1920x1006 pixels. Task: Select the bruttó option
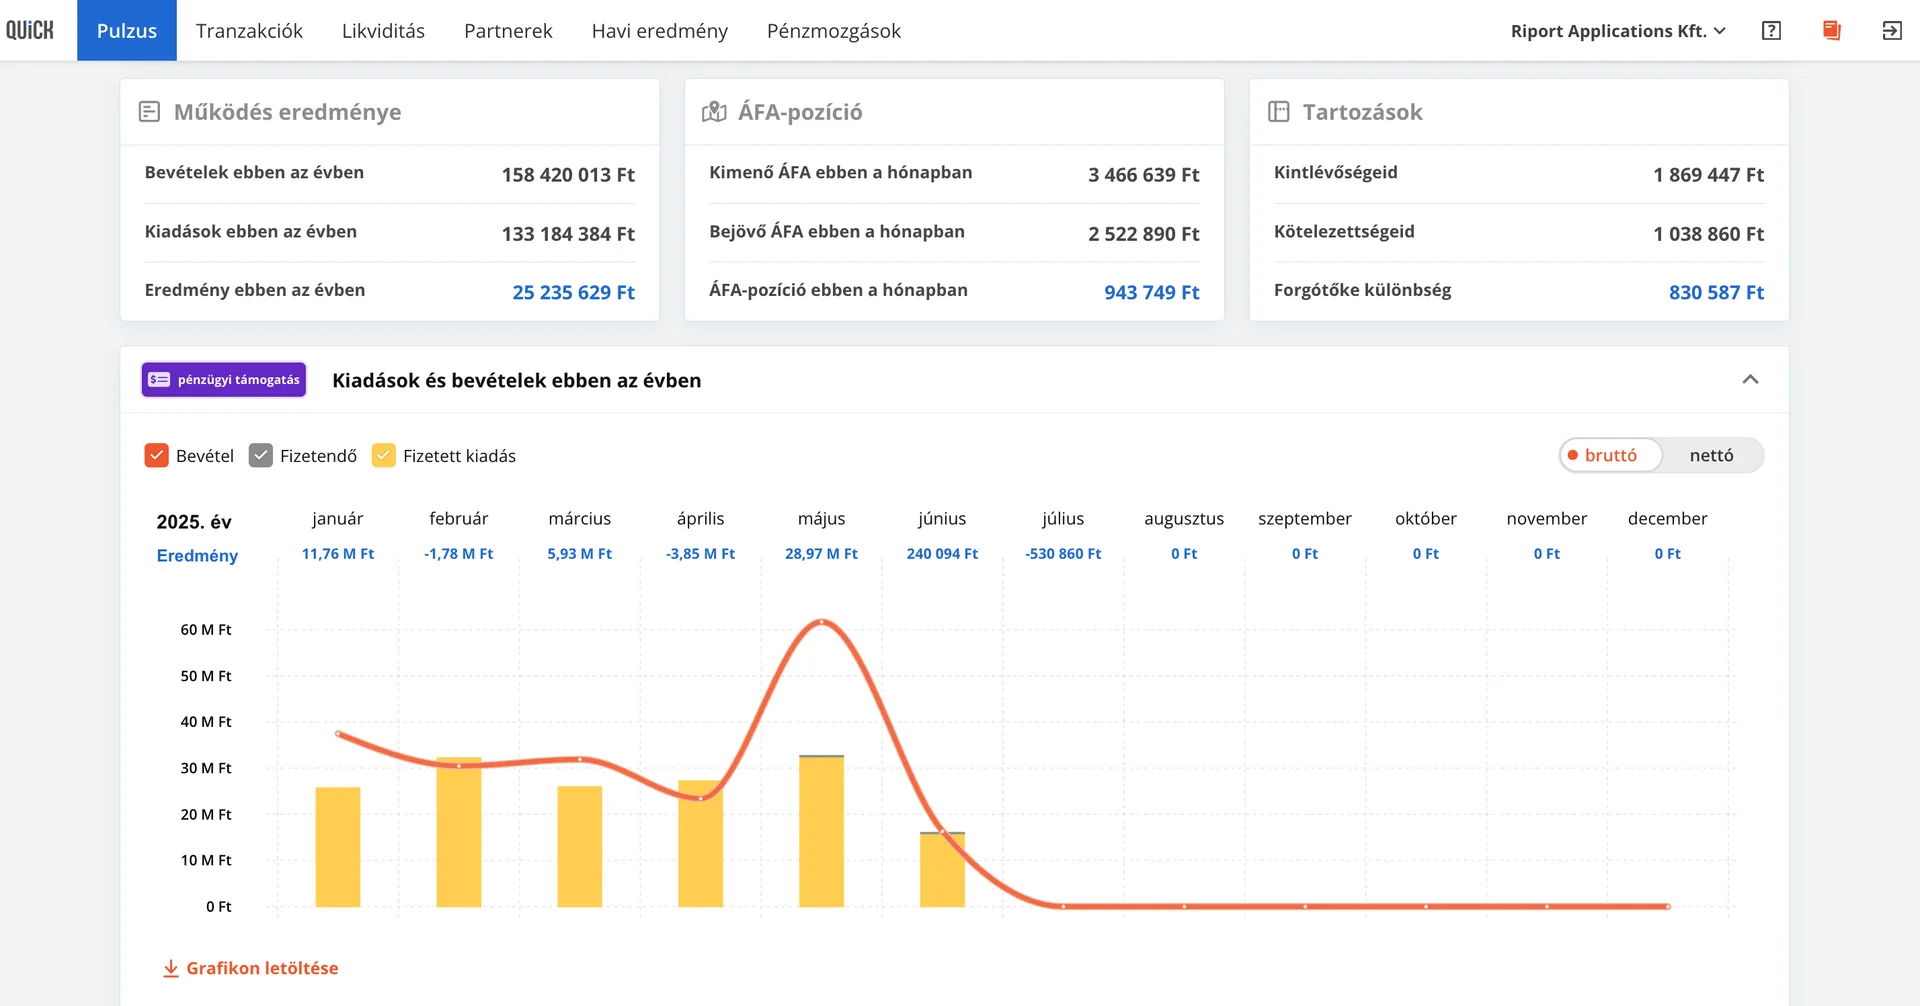(x=1611, y=455)
